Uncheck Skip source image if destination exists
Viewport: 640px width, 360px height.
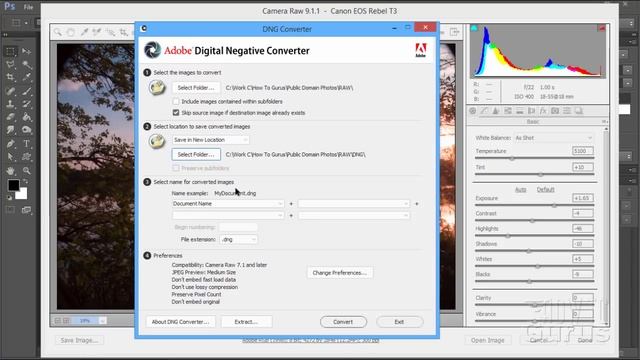[x=176, y=112]
